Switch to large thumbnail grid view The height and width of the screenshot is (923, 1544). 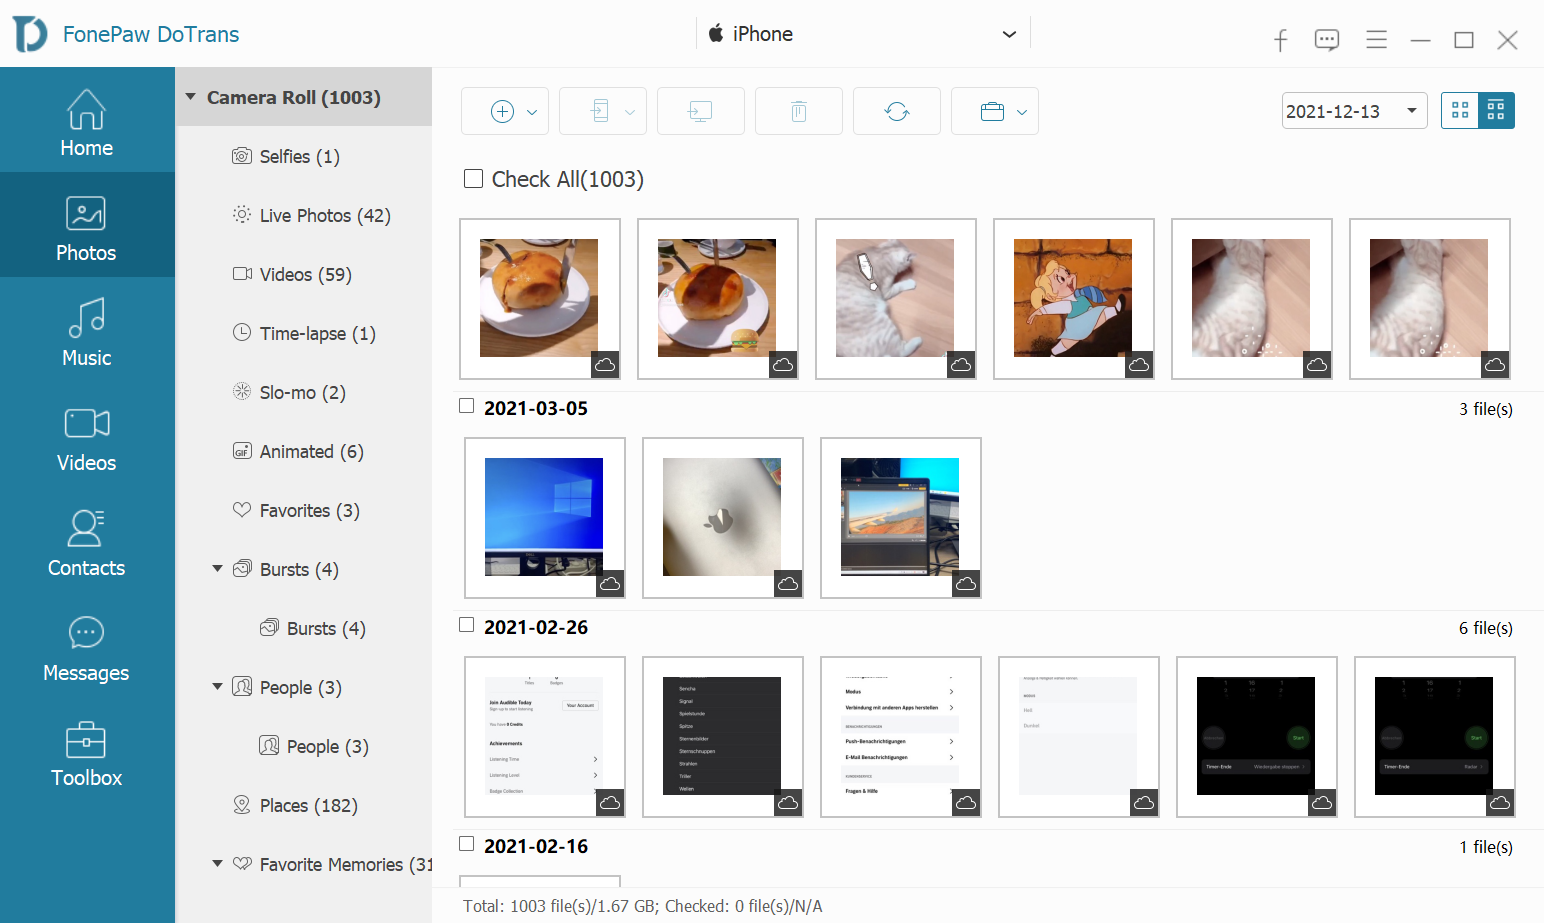pos(1460,111)
